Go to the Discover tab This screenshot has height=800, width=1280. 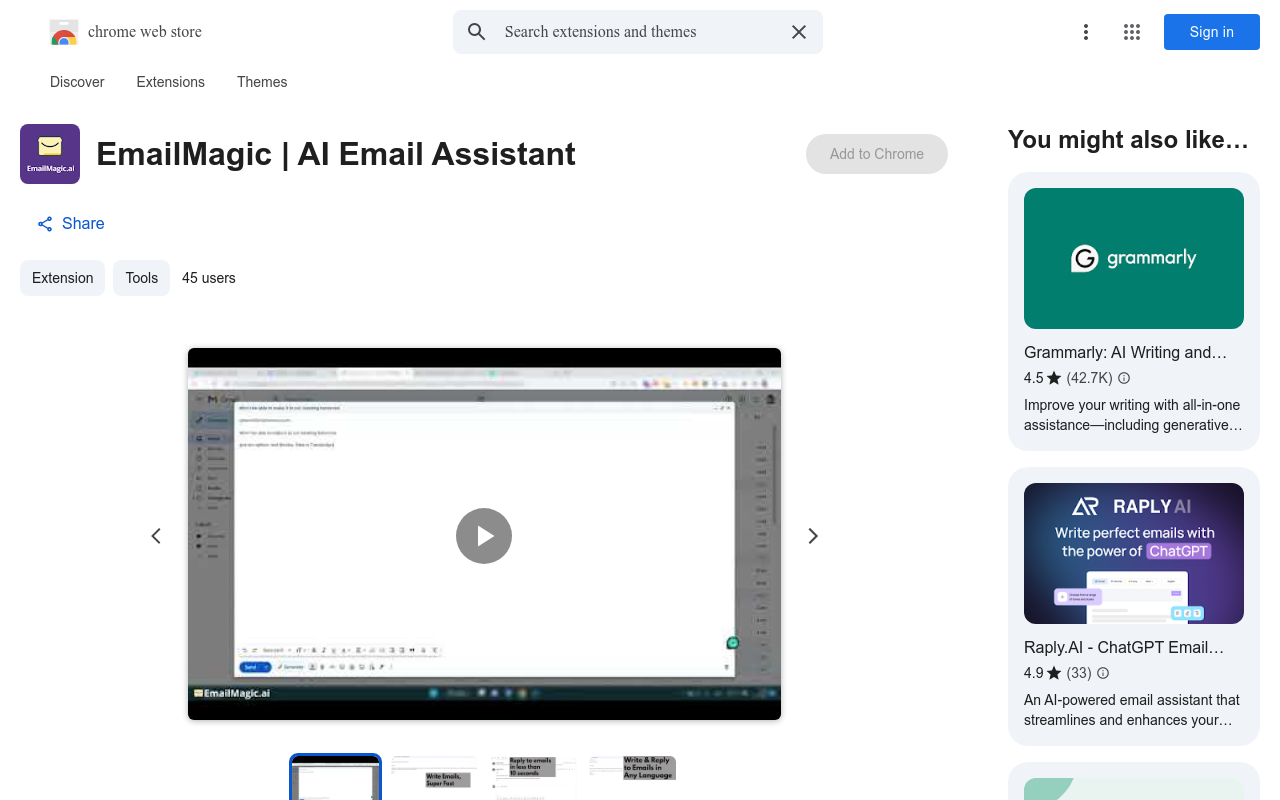tap(77, 82)
